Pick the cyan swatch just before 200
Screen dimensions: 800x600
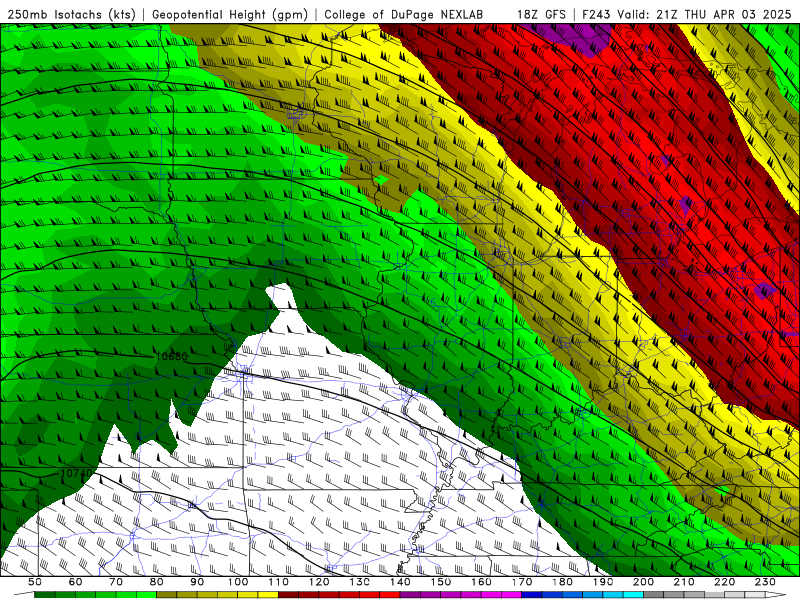click(x=633, y=595)
